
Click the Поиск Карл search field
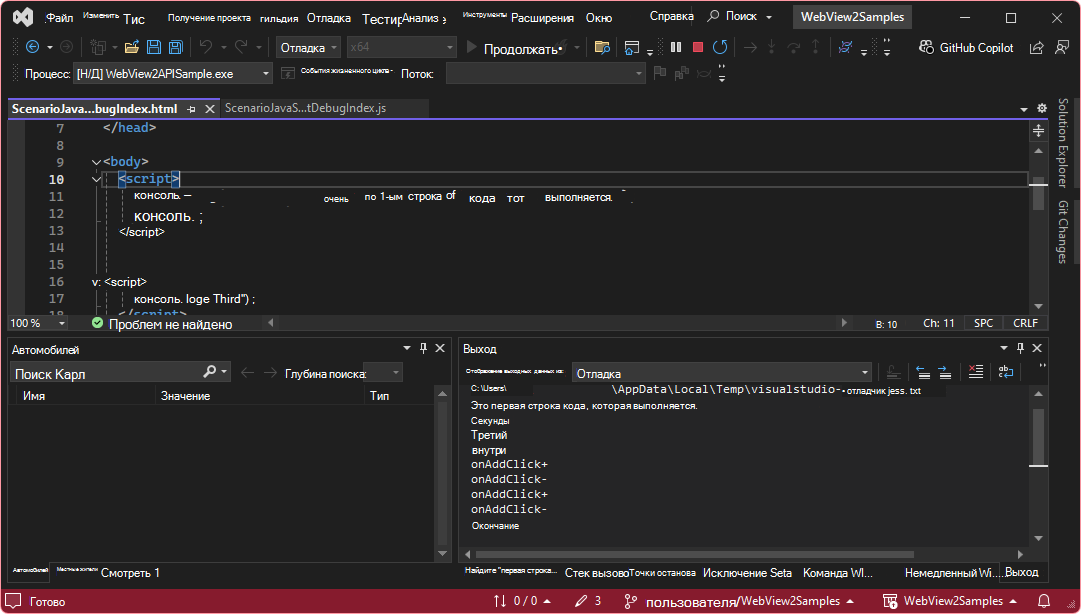pos(121,373)
